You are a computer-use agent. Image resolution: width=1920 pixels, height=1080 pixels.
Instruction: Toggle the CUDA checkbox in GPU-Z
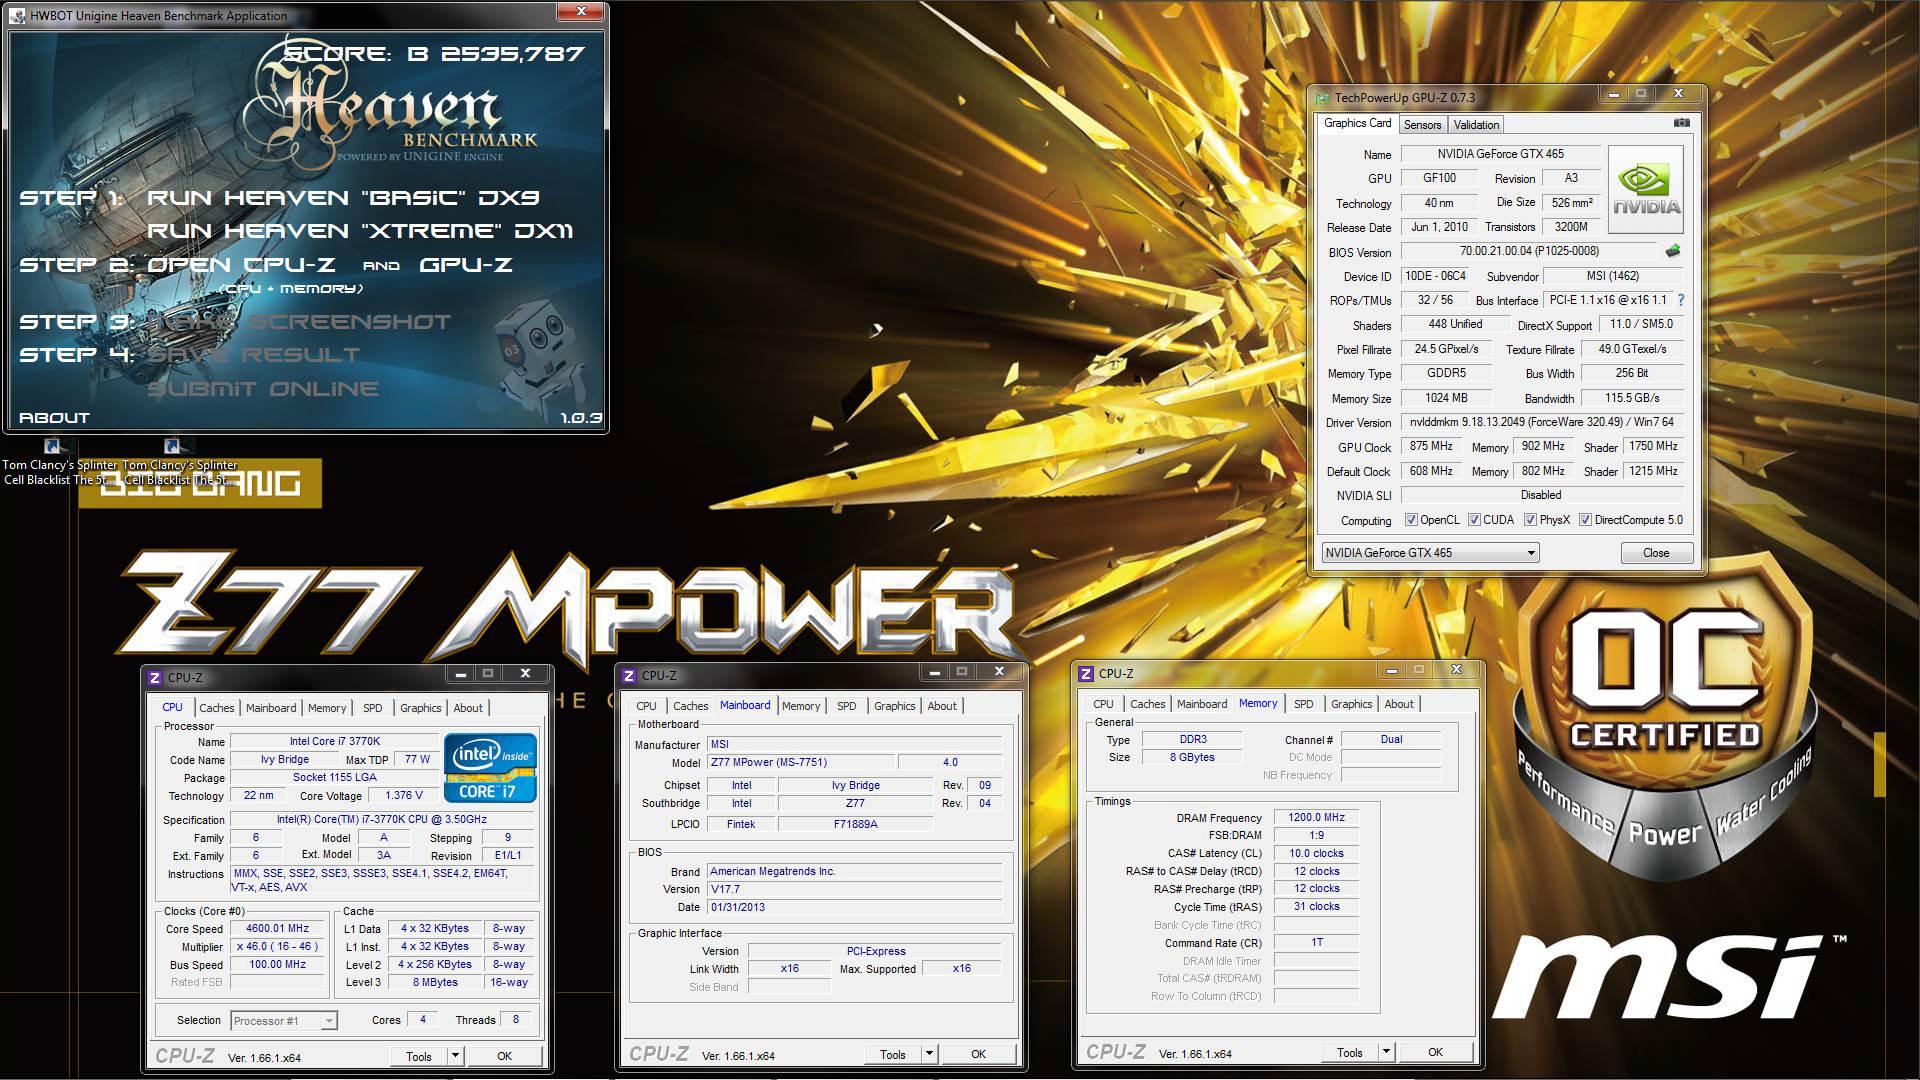pyautogui.click(x=1474, y=520)
